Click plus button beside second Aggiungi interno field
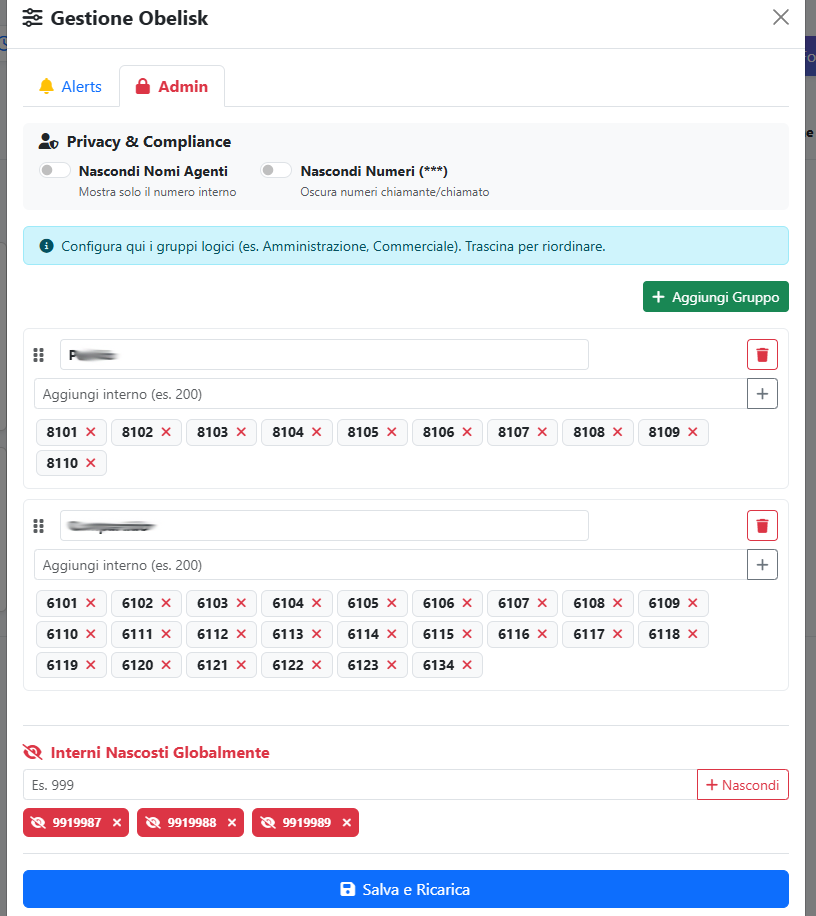The height and width of the screenshot is (916, 816). pyautogui.click(x=762, y=565)
